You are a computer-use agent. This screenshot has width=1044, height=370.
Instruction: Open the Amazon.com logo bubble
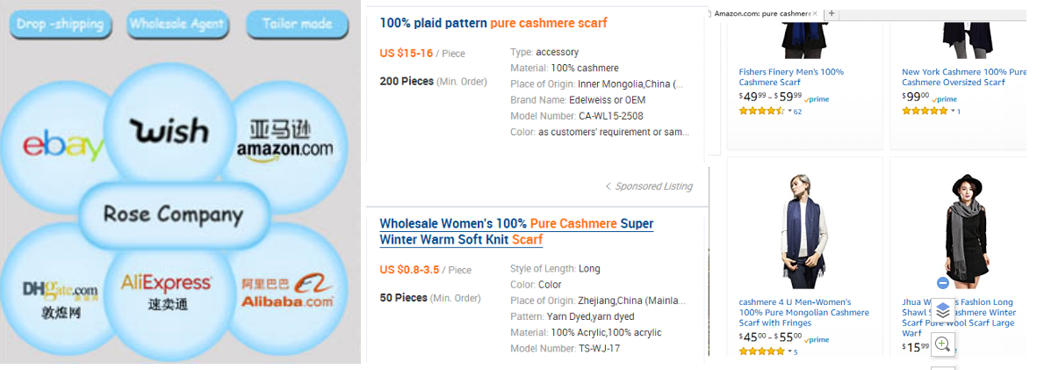[x=284, y=140]
